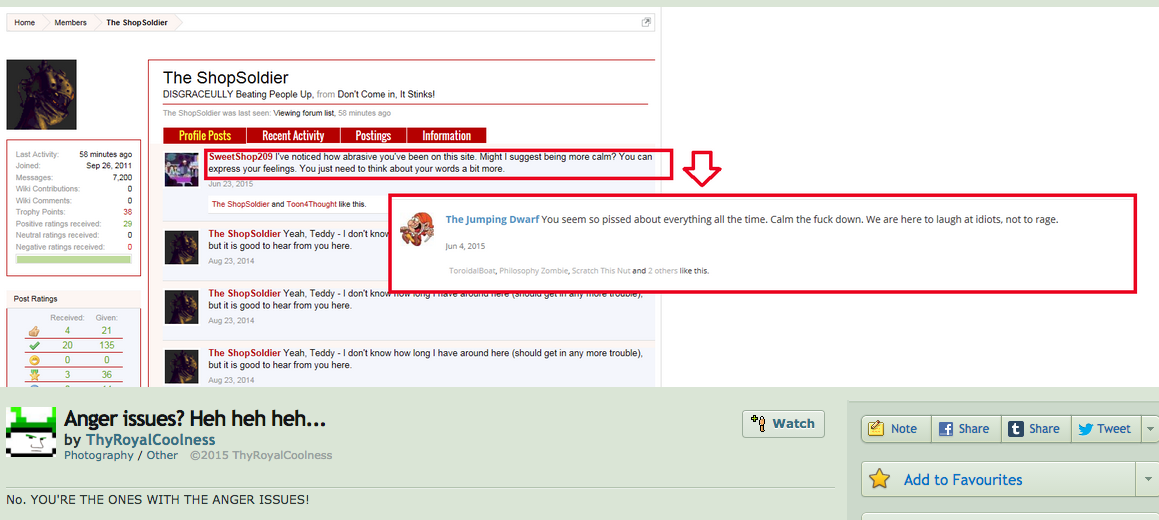Click the pop-out icon beside the breadcrumb bar
This screenshot has height=520, width=1159.
646,22
